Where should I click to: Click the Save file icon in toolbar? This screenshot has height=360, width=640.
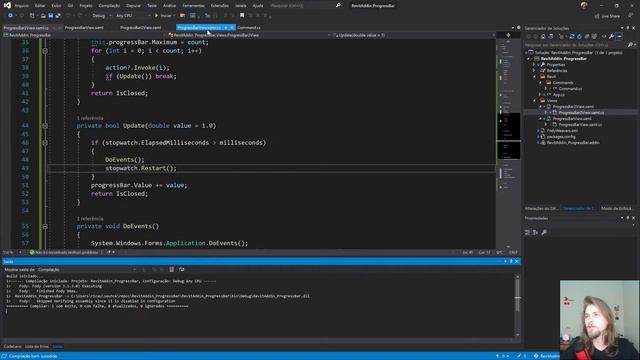(x=51, y=16)
